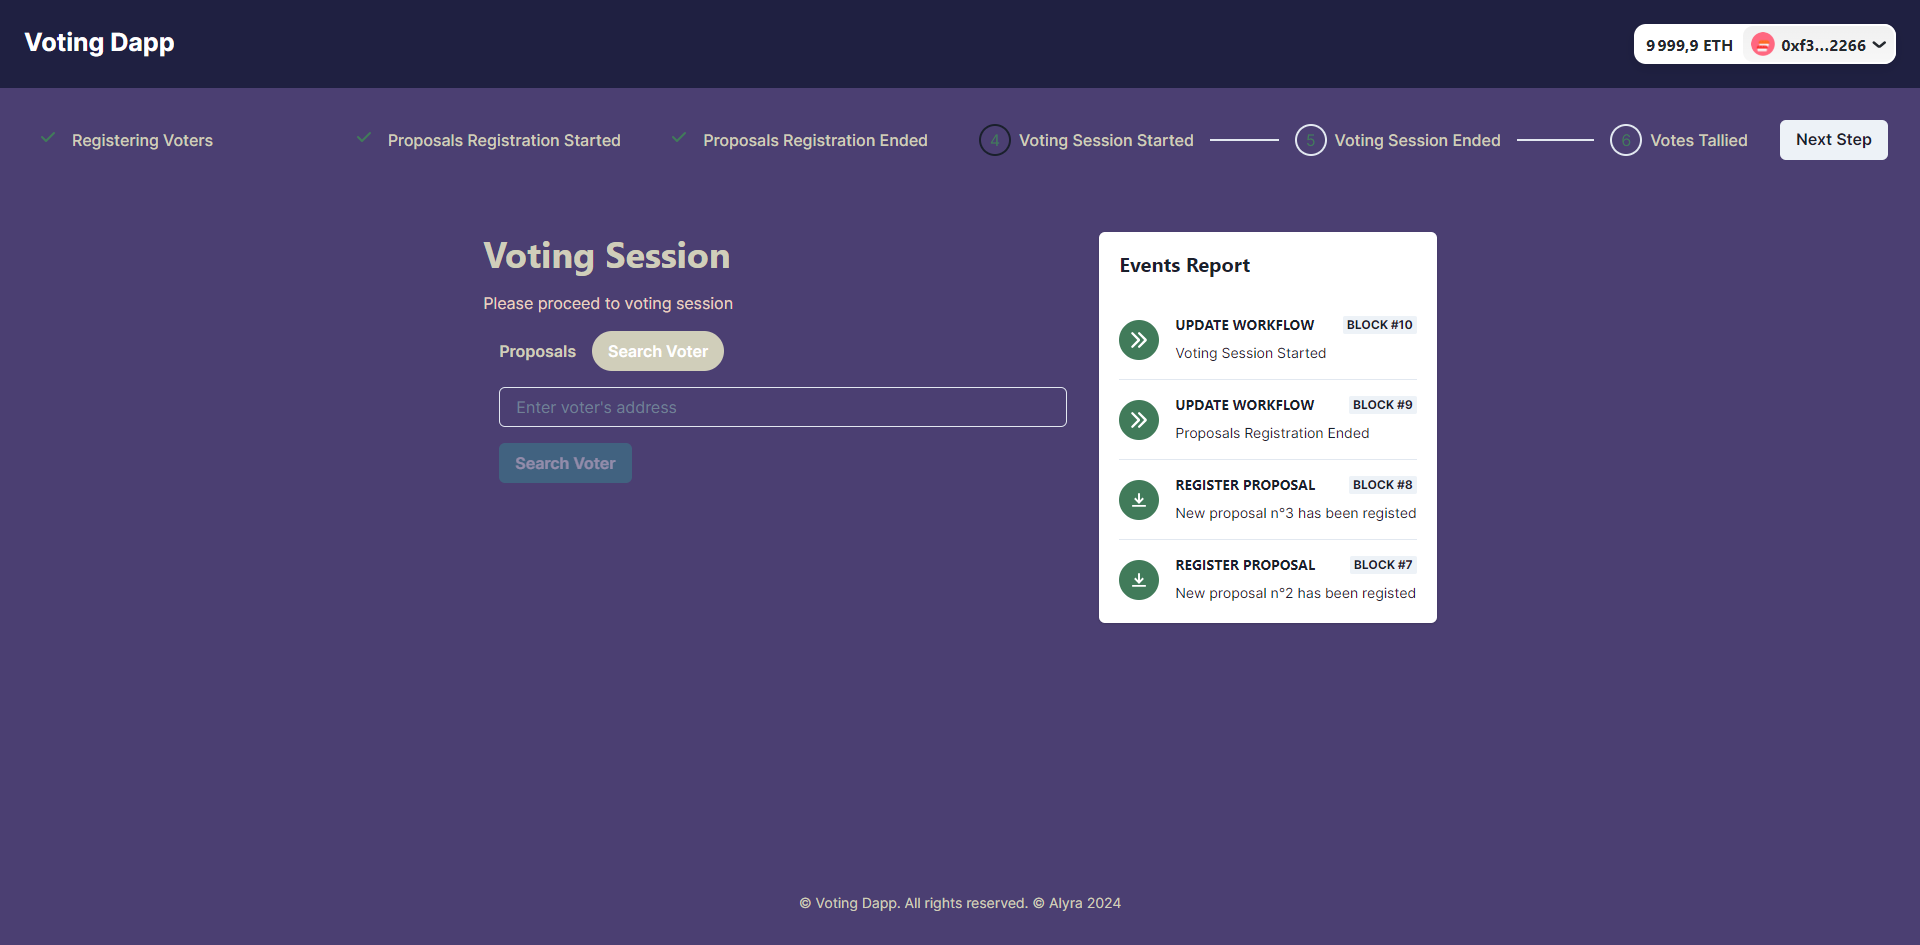Click the Registering Voters checkmark icon
Viewport: 1920px width, 945px height.
48,138
